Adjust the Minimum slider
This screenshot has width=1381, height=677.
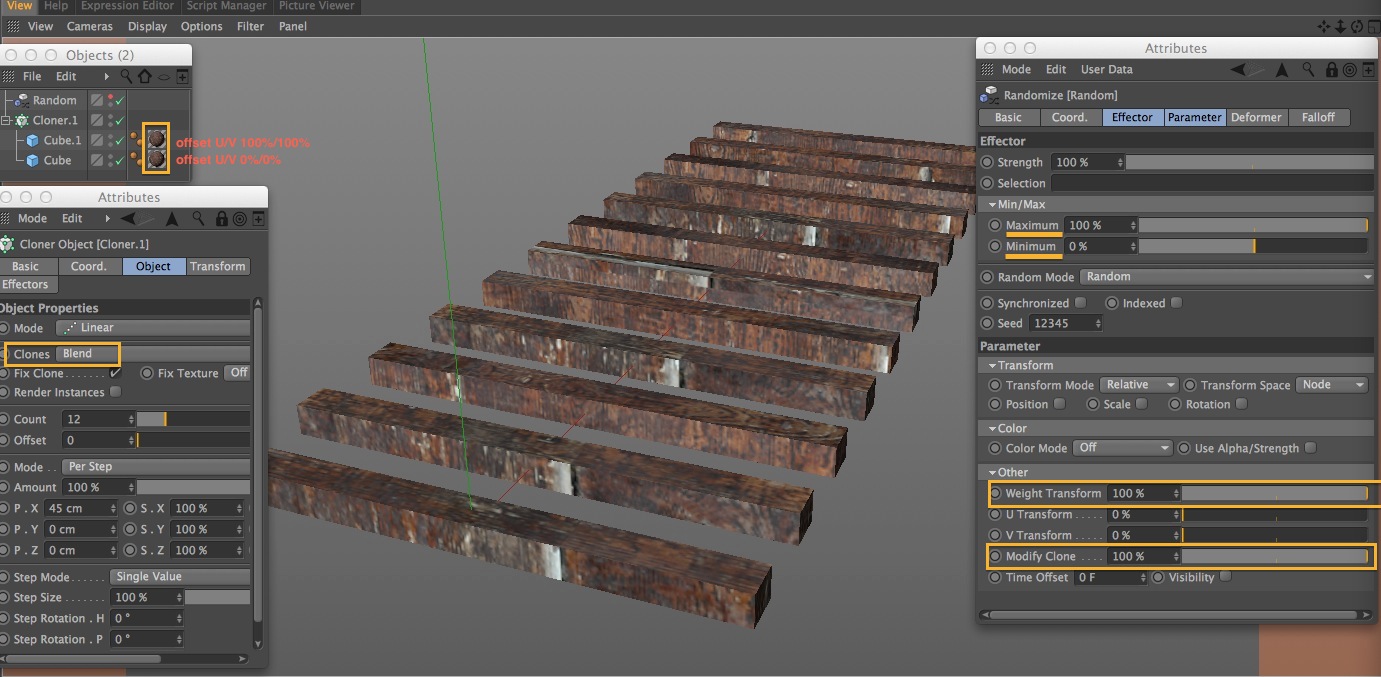click(1253, 246)
